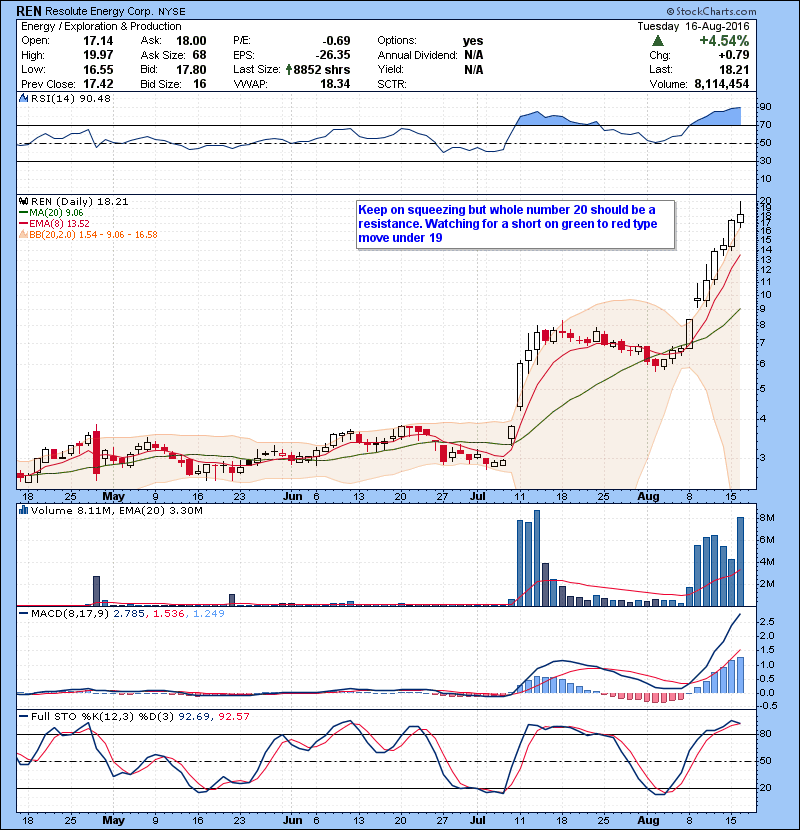Click the StockCharts.com copyright logo
This screenshot has height=830, width=800.
711,11
